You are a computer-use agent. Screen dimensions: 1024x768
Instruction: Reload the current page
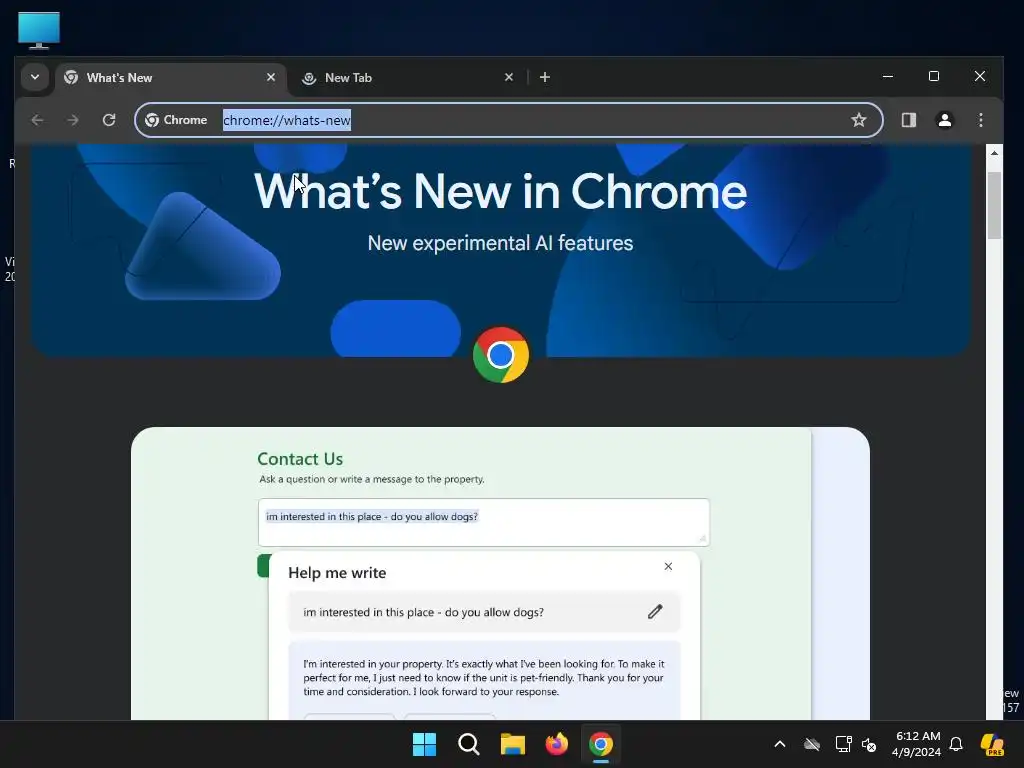109,120
